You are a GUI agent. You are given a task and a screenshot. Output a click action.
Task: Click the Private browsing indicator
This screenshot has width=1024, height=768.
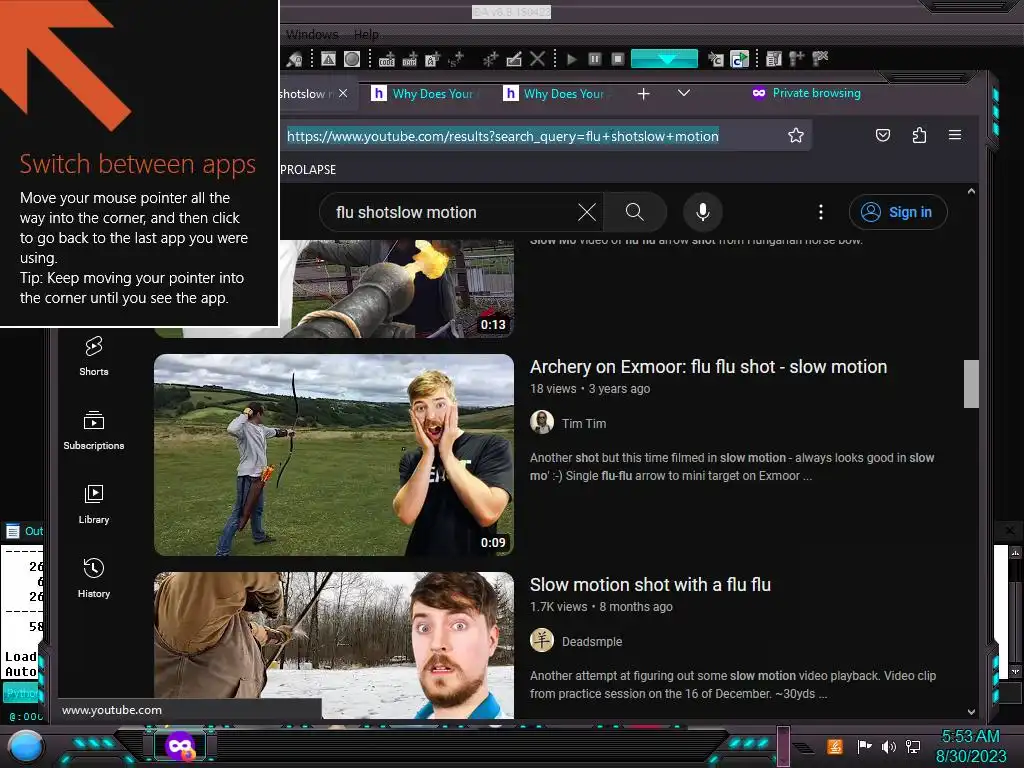[806, 93]
